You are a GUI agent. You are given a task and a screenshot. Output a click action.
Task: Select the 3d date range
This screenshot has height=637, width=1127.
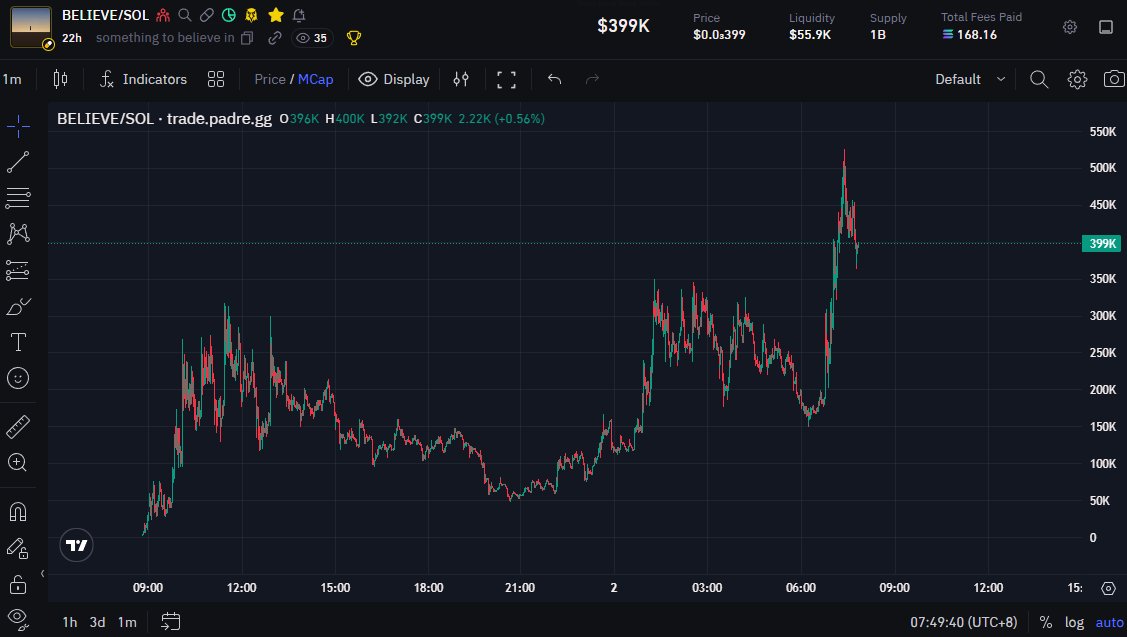coord(97,622)
